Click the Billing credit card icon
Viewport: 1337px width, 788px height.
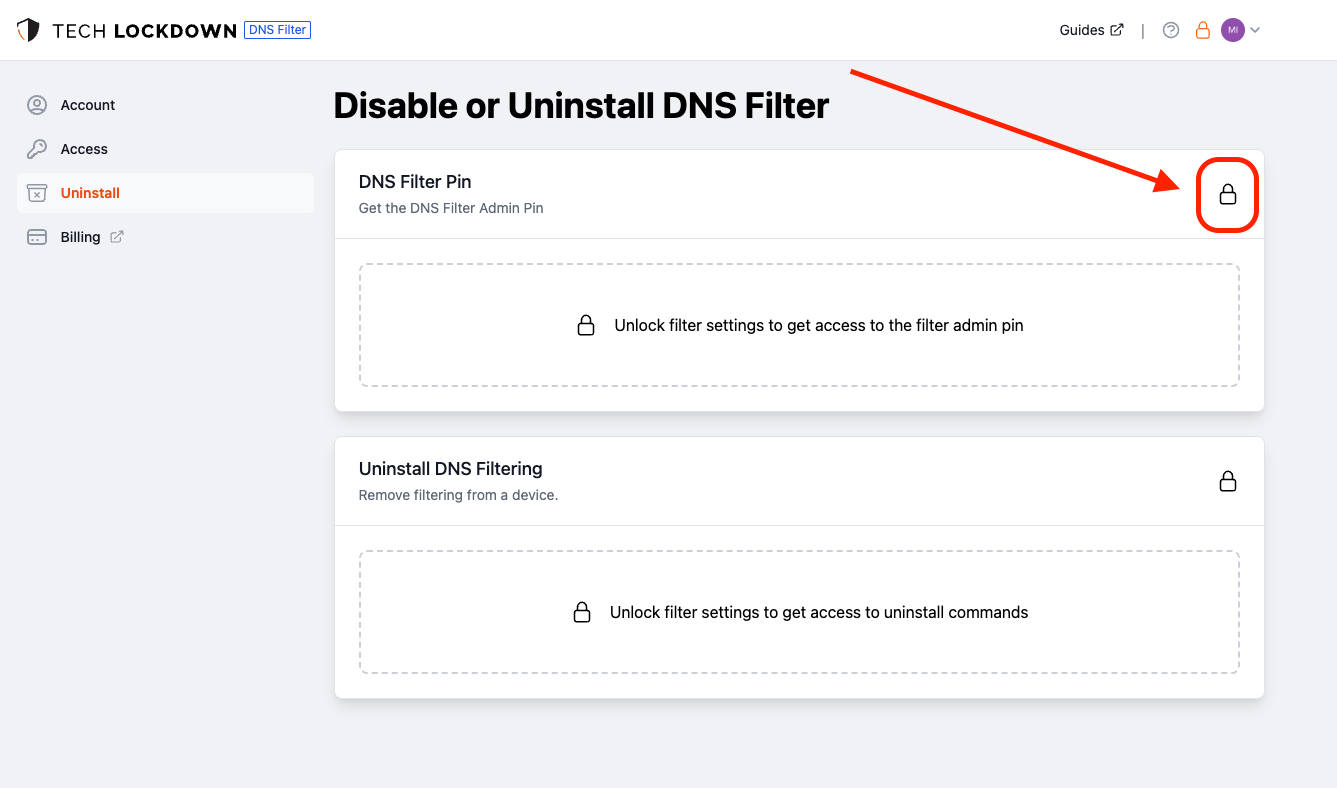coord(37,237)
